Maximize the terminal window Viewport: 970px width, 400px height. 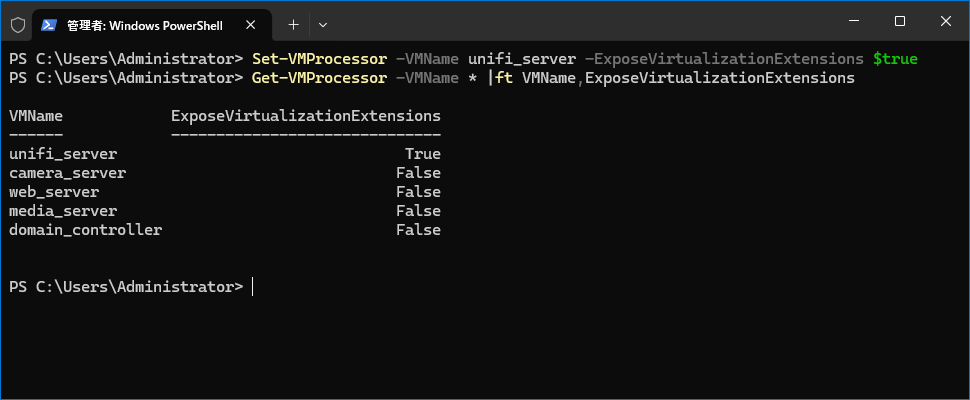pos(899,21)
